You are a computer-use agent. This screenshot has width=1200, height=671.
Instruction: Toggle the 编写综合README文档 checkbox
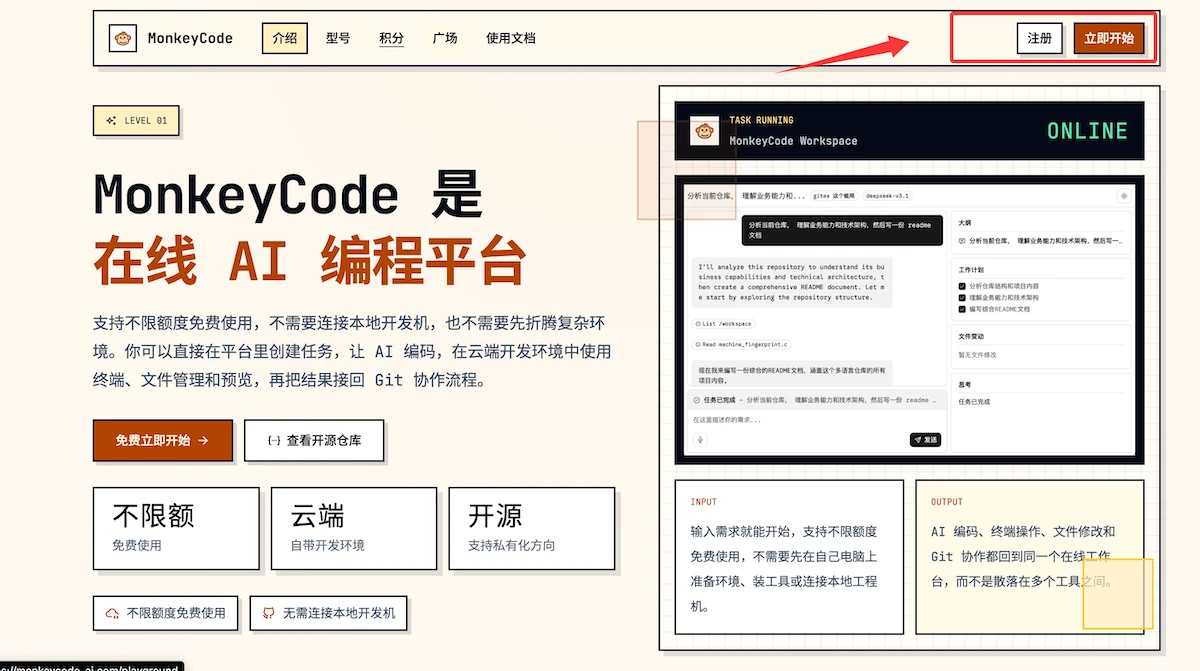962,309
